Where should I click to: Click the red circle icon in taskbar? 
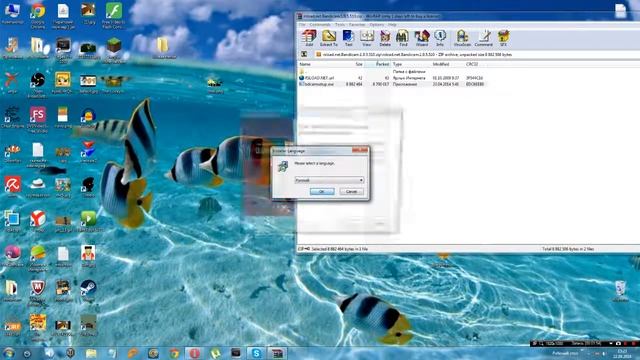[195, 353]
